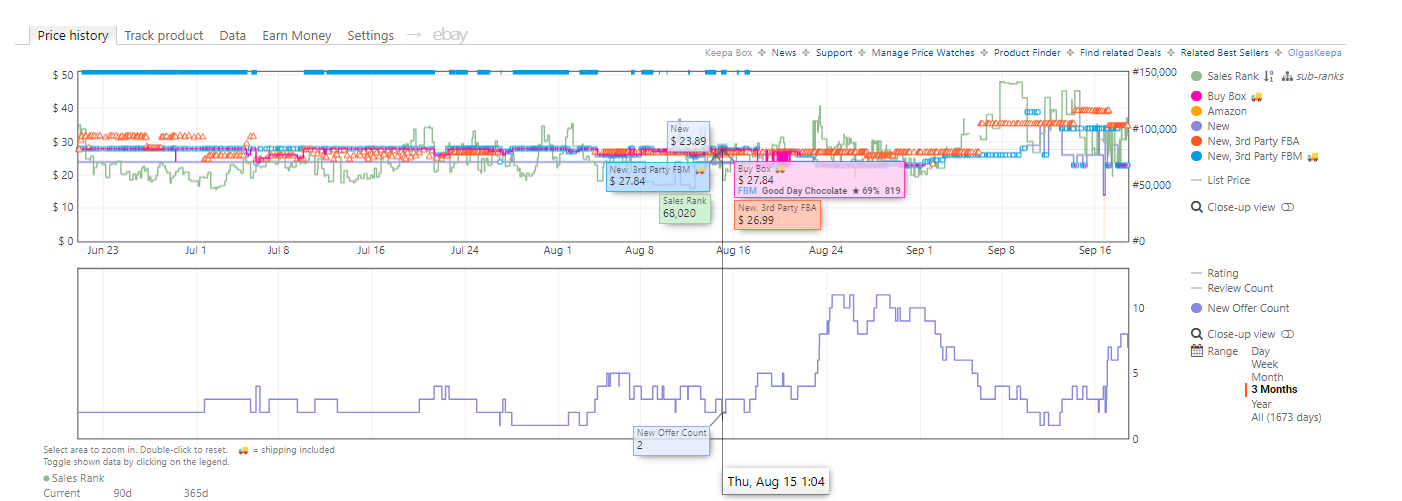
Task: Click the Current column heading
Action: point(60,493)
